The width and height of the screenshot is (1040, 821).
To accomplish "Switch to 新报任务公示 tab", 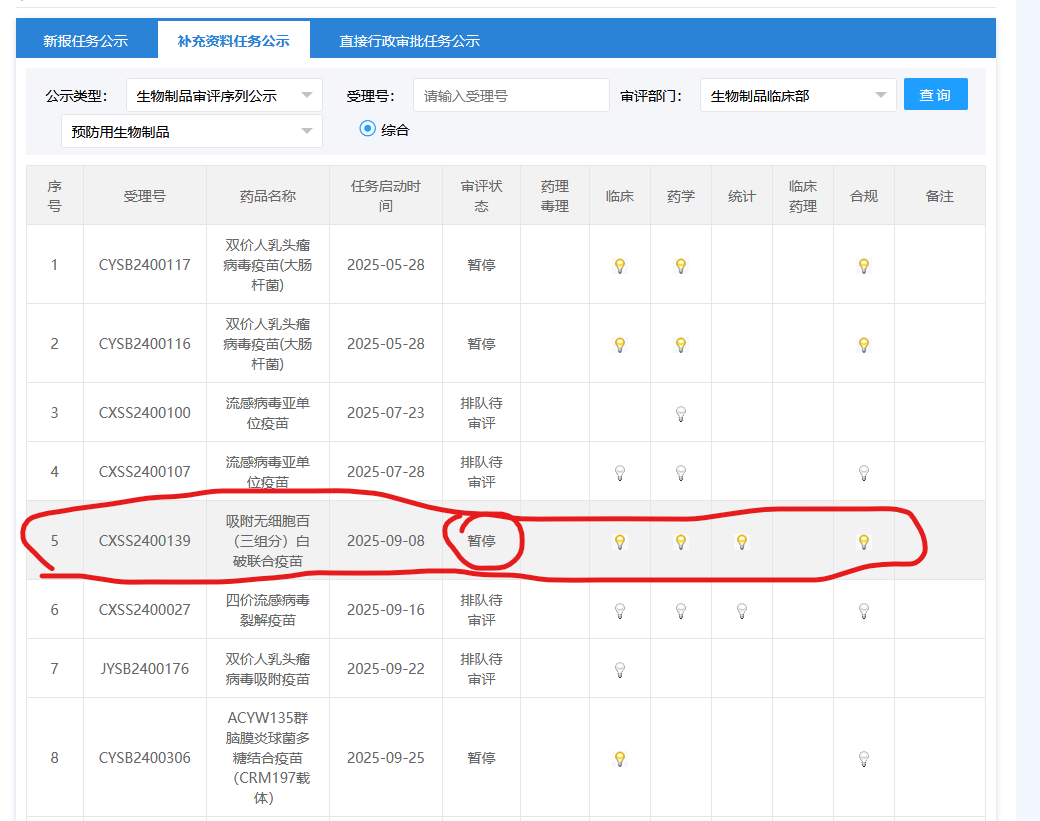I will click(x=86, y=41).
